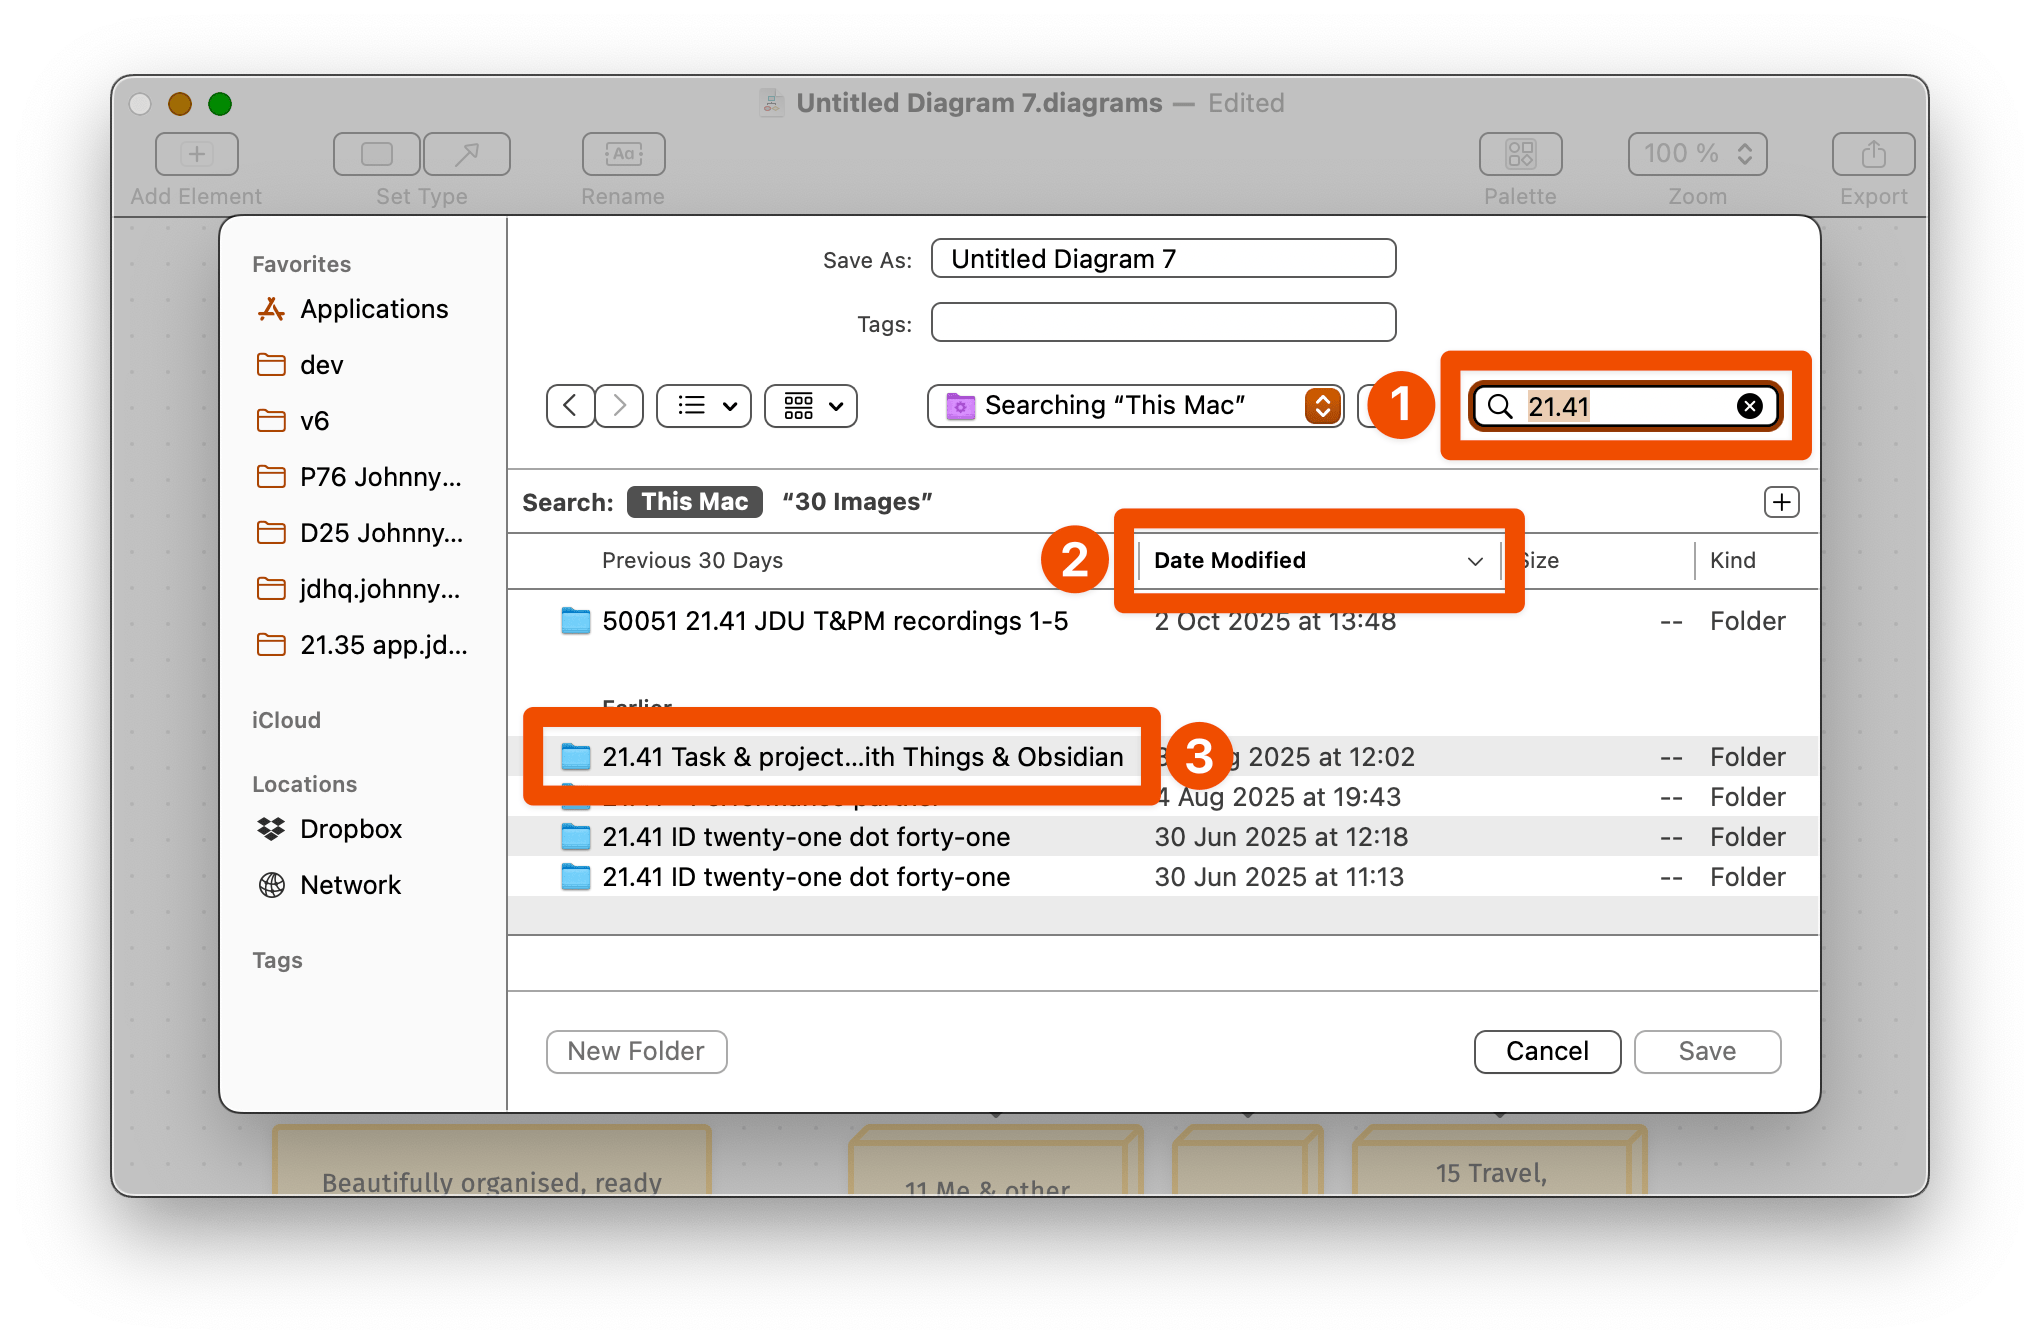The image size is (2040, 1344).
Task: Click the back navigation arrow
Action: coord(569,406)
